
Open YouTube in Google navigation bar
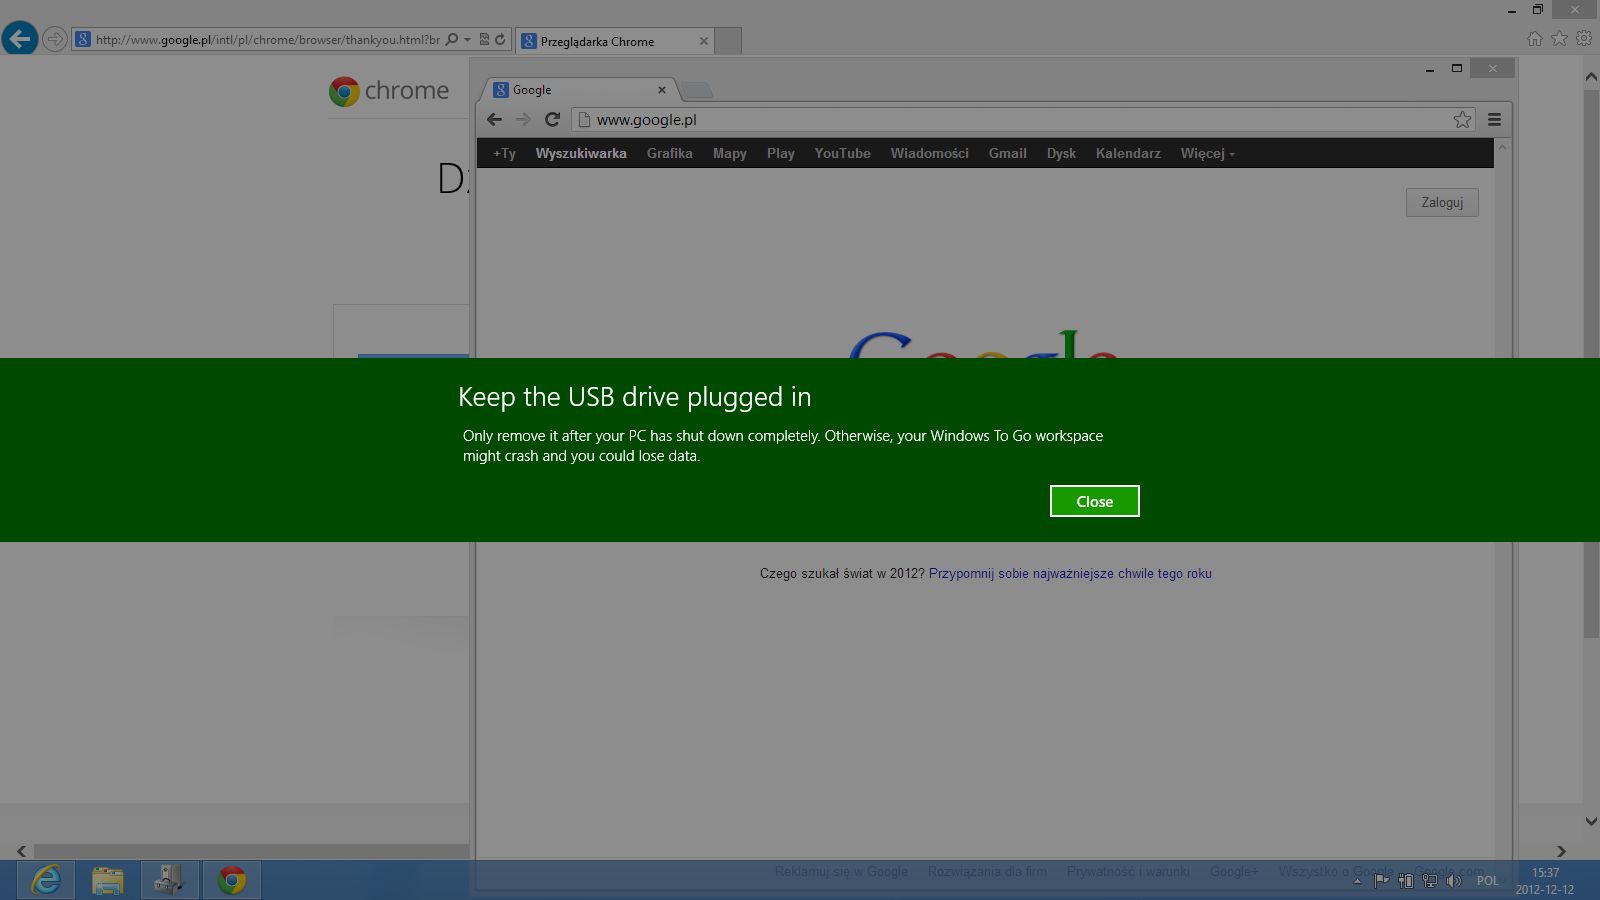pos(842,153)
